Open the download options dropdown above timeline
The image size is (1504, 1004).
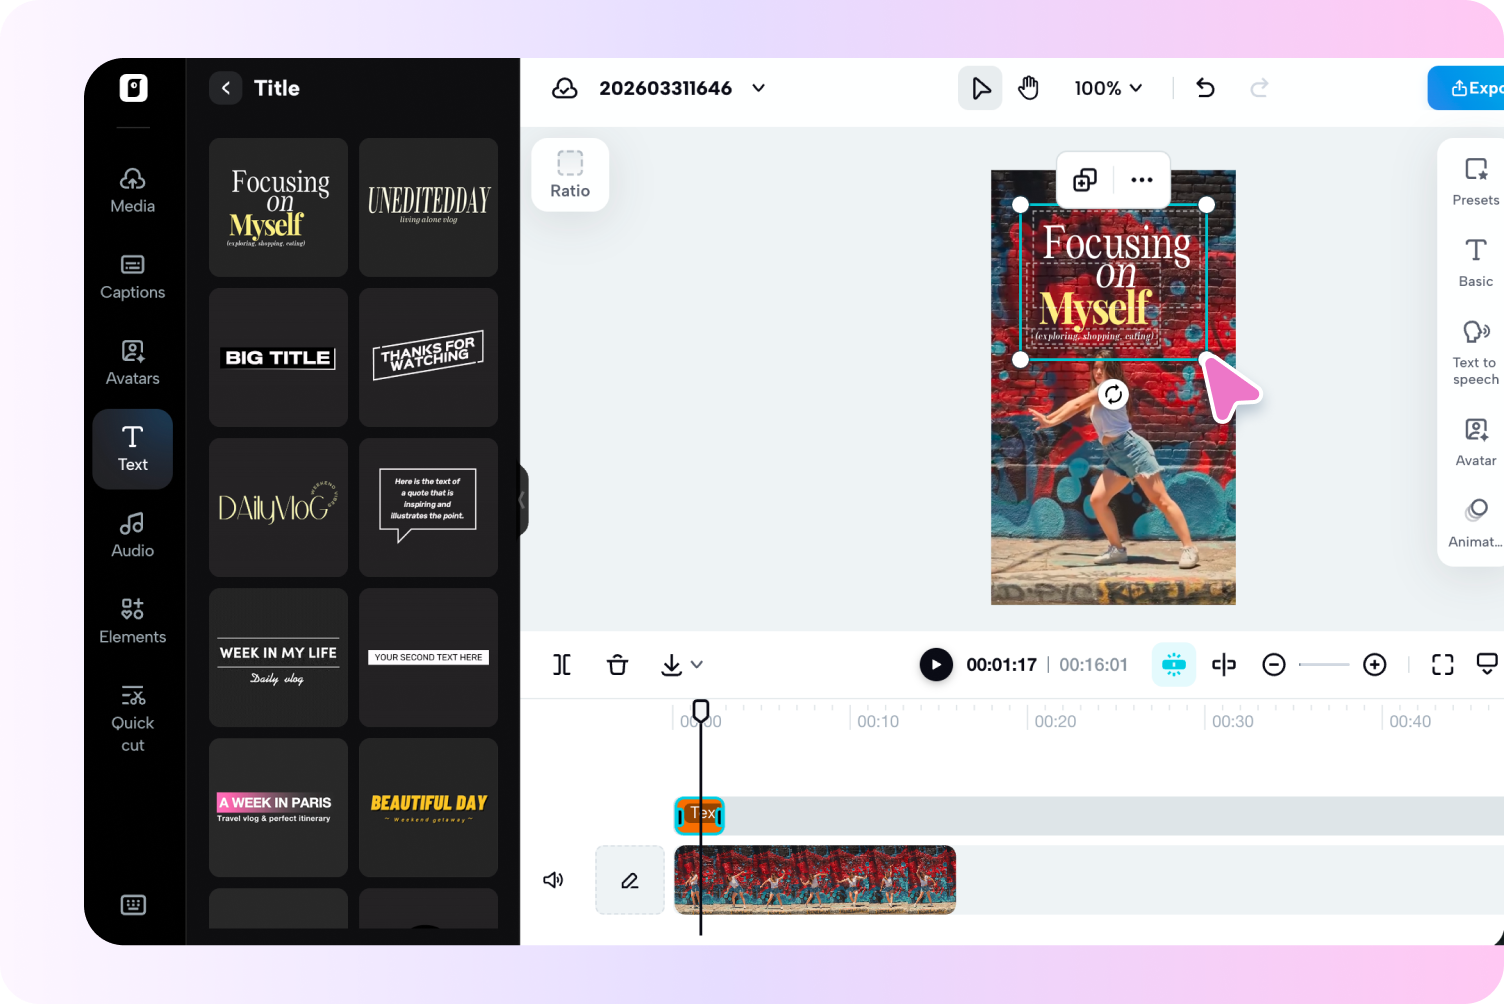[697, 664]
